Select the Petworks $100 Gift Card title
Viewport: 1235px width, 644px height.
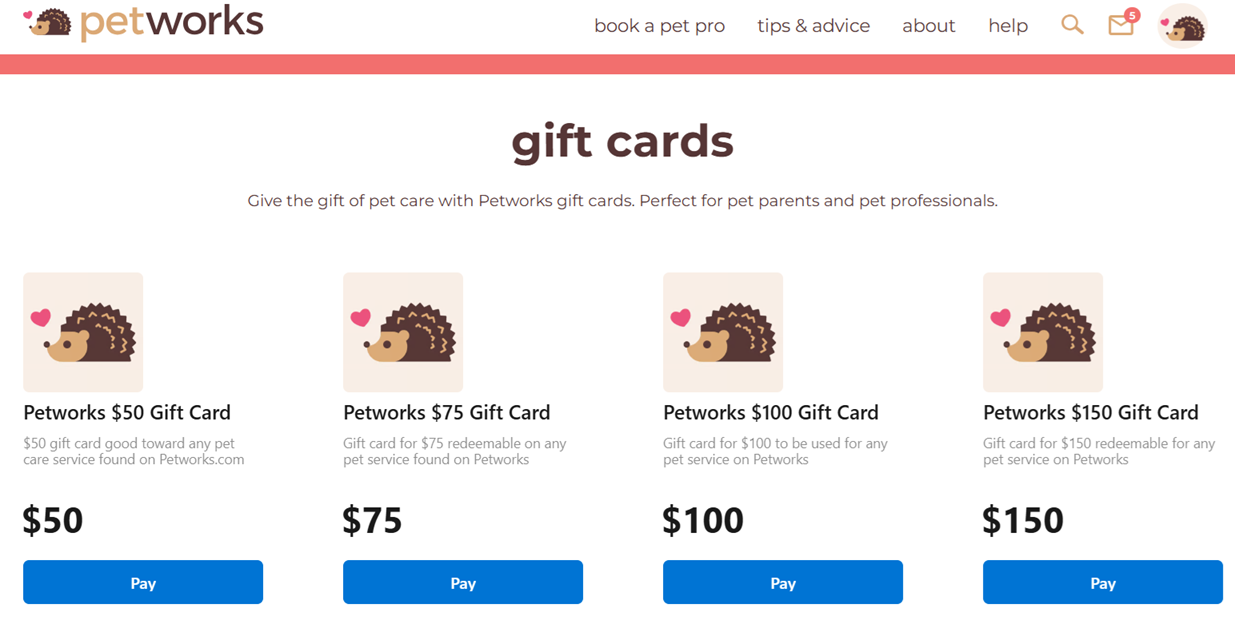pos(770,412)
